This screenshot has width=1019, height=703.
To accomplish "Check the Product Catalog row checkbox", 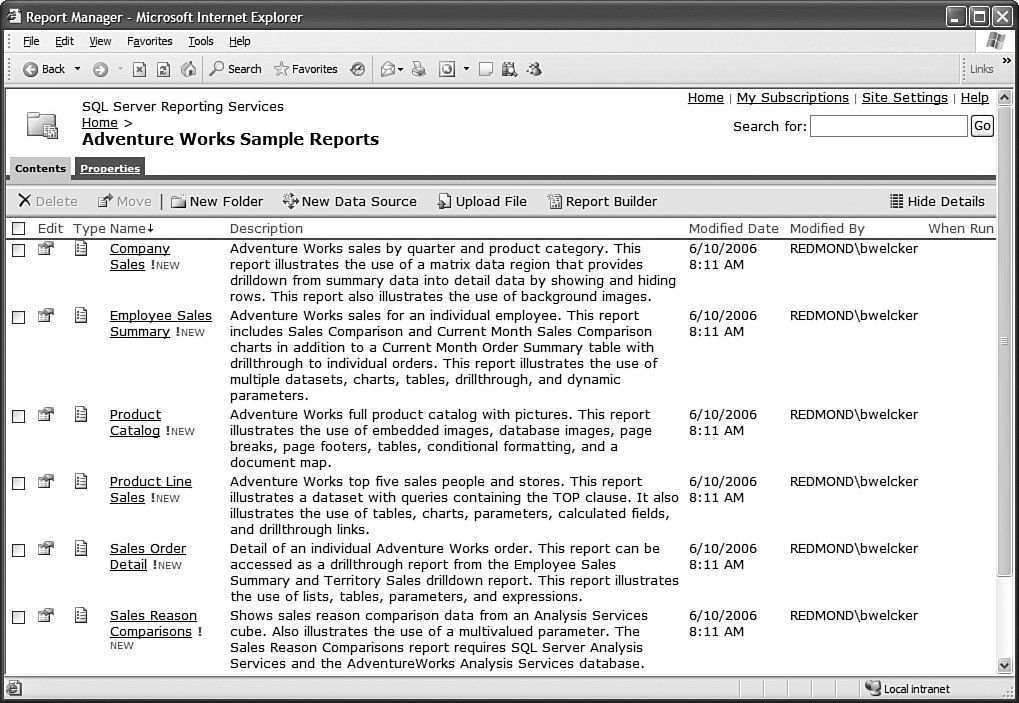I will (19, 416).
